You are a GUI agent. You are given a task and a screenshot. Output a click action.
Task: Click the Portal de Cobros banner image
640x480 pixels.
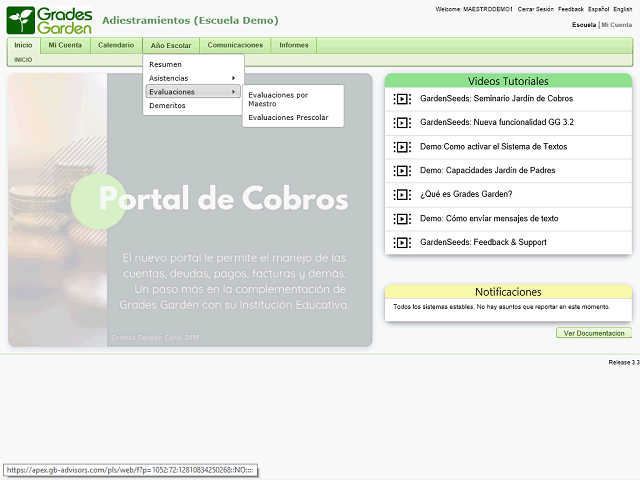coord(190,210)
